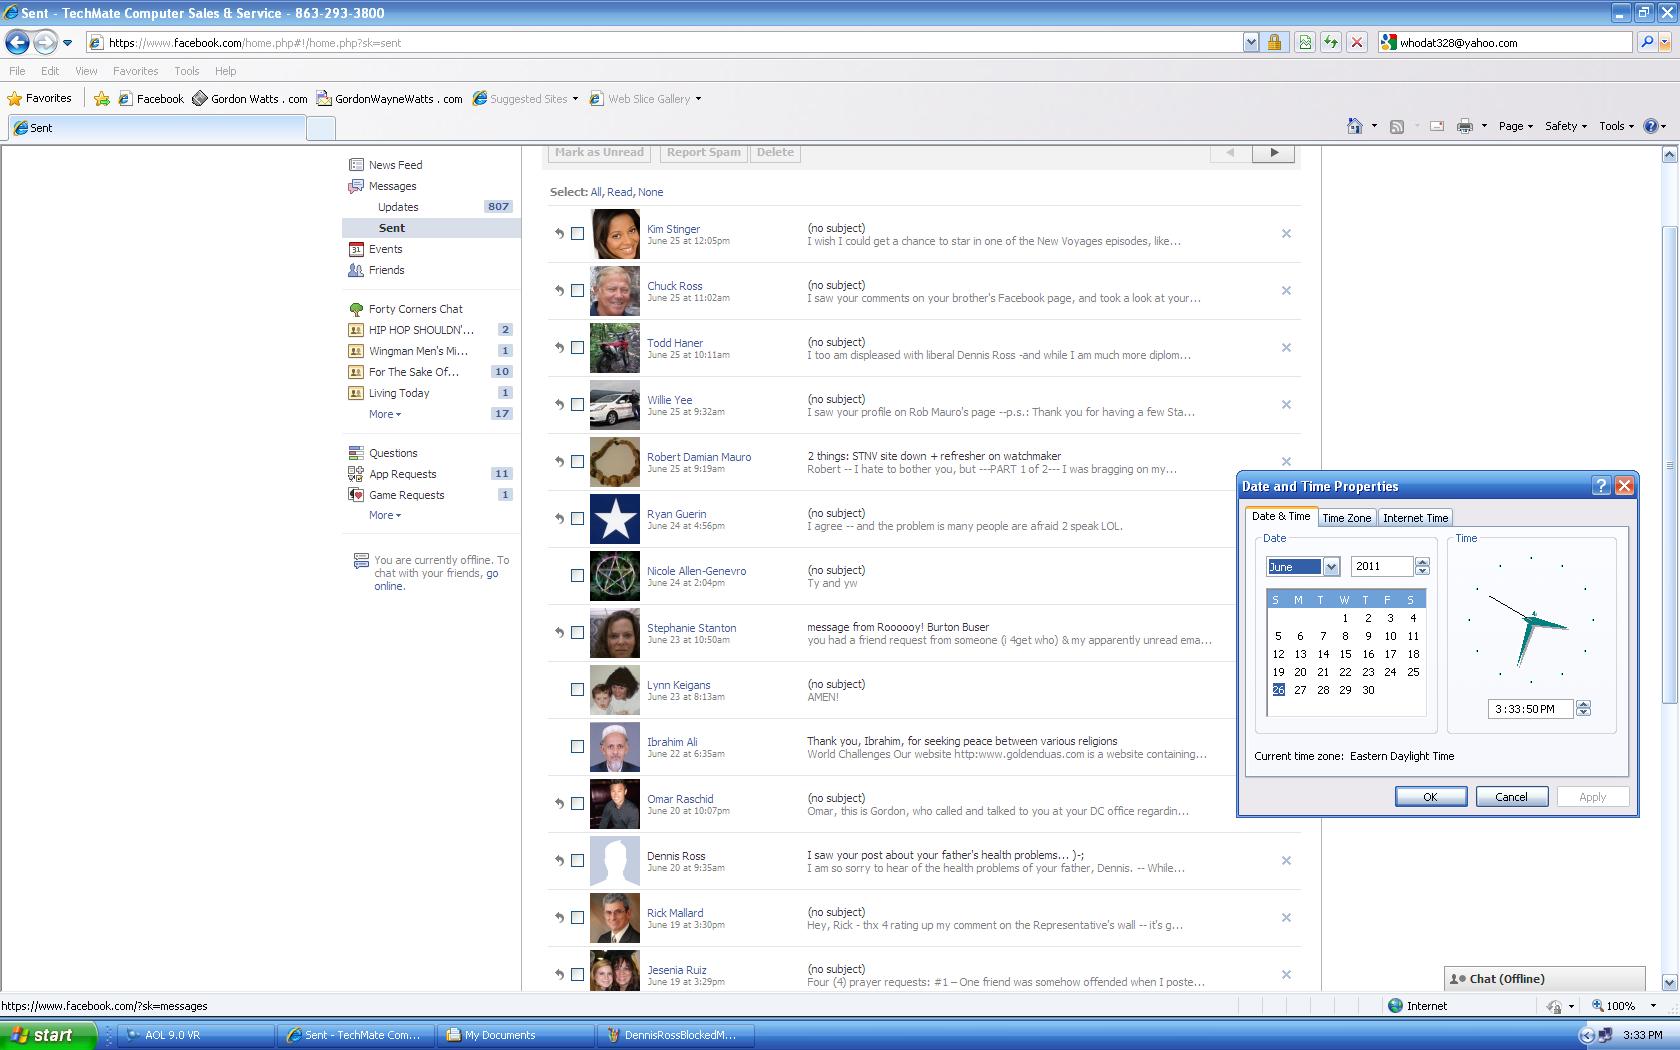Viewport: 1680px width, 1050px height.
Task: Switch to the Time Zone tab
Action: [1346, 518]
